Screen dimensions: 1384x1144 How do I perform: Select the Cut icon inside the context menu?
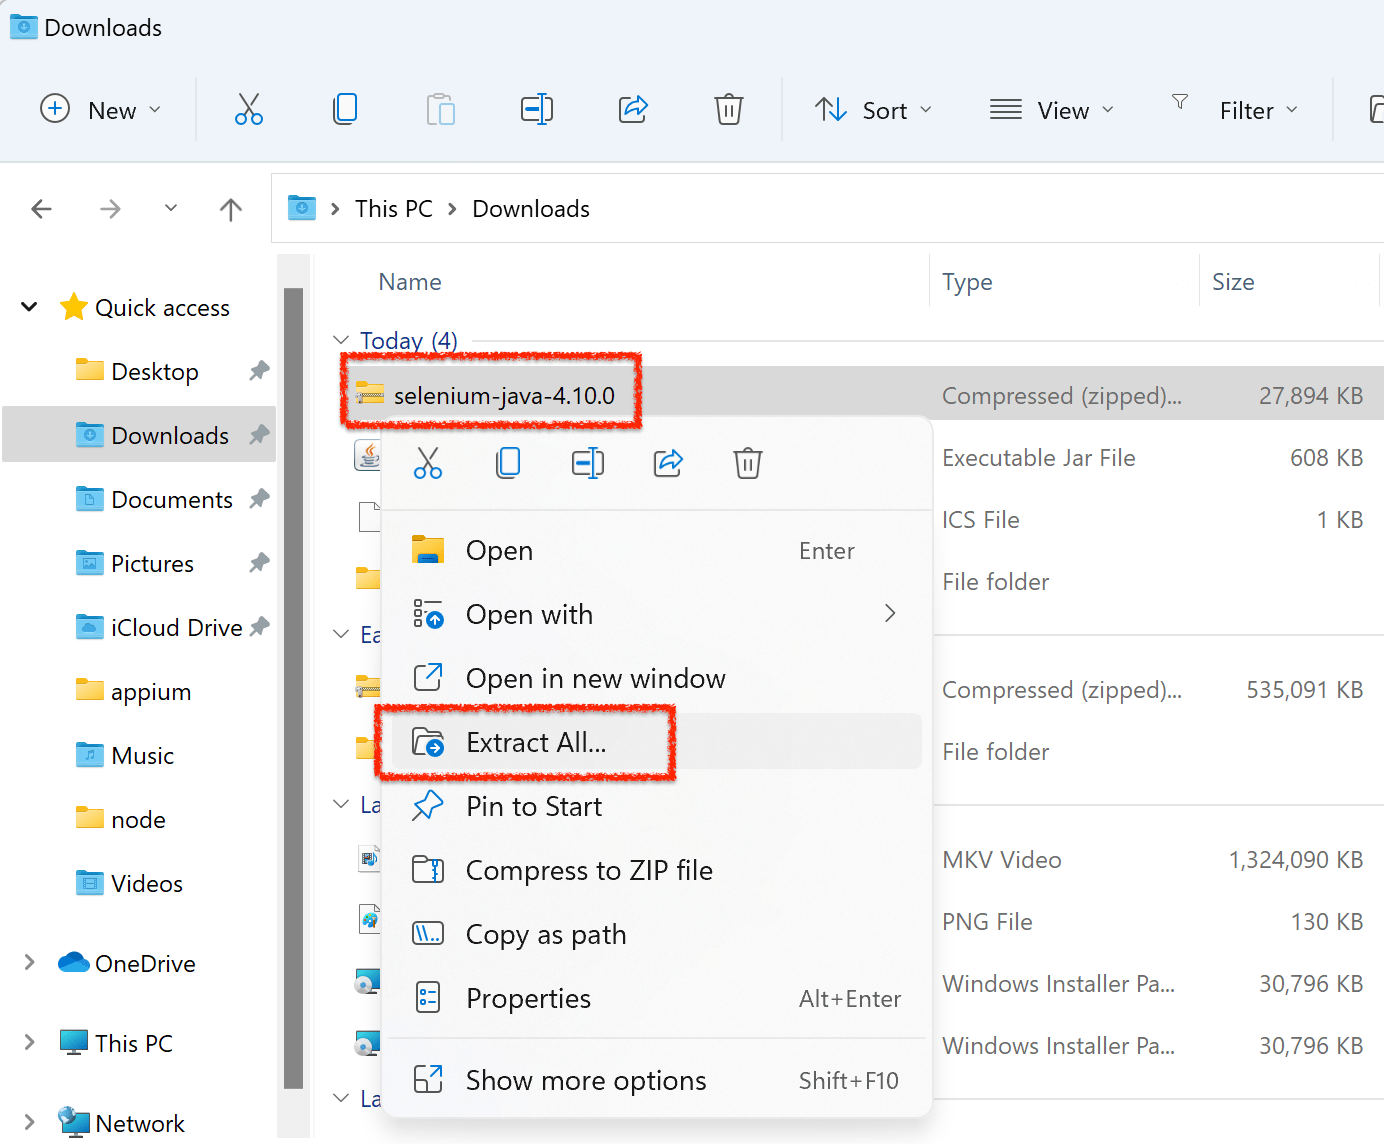pos(428,462)
